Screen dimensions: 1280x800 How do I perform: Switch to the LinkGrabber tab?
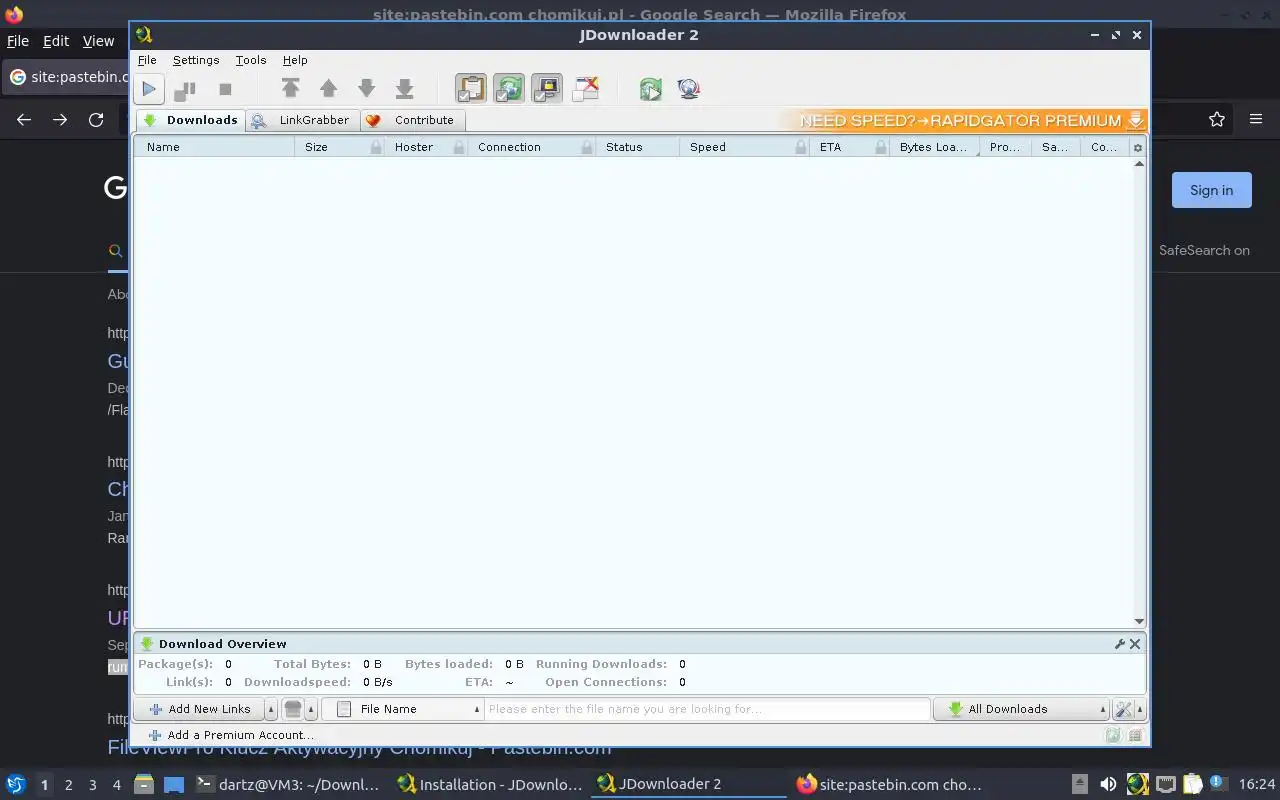[302, 120]
